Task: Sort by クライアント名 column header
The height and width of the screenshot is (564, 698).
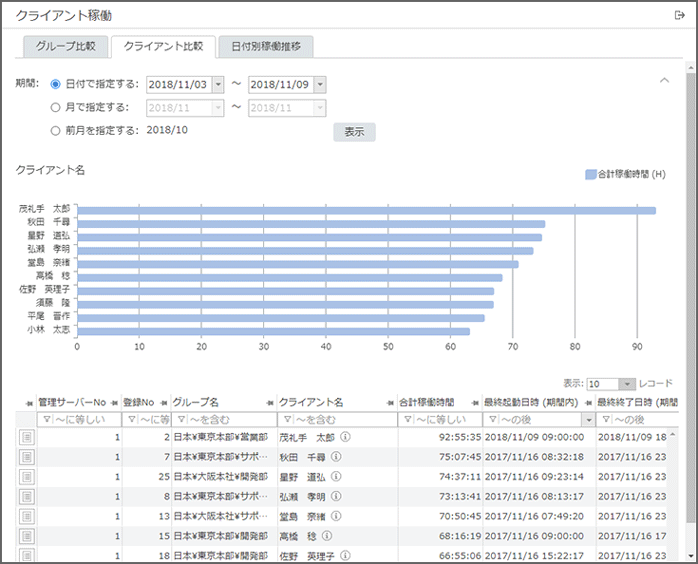Action: point(311,403)
